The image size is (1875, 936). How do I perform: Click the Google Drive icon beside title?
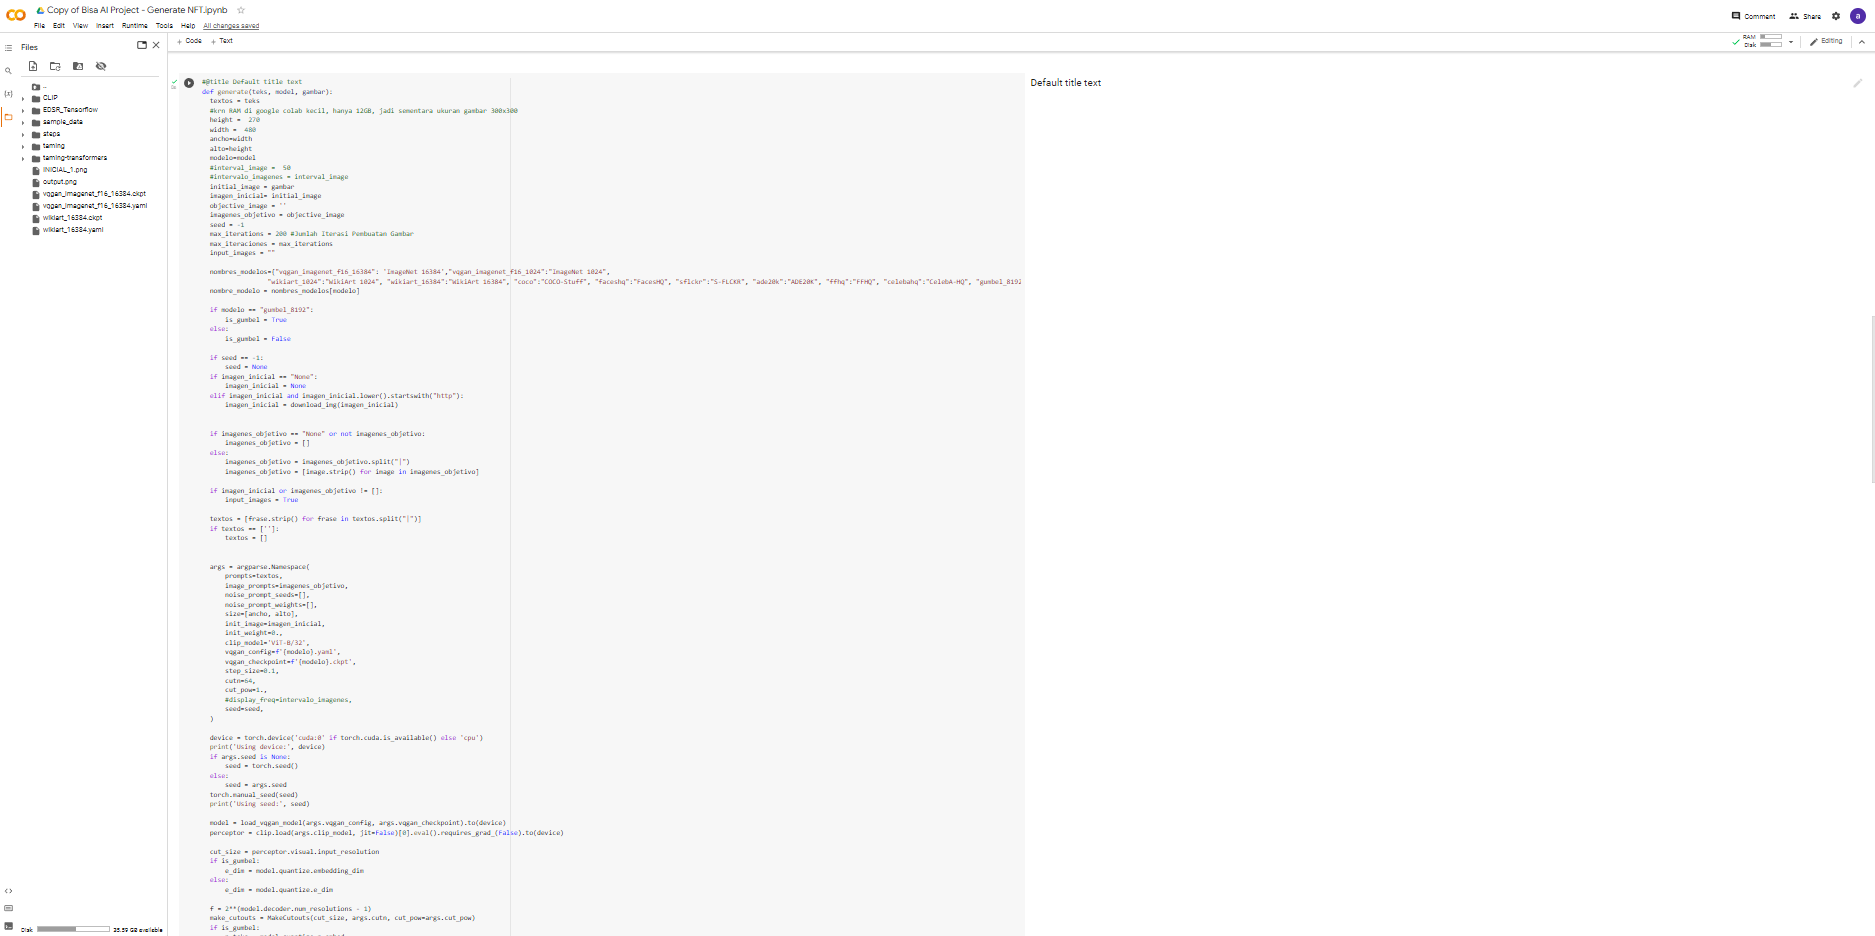pos(41,10)
